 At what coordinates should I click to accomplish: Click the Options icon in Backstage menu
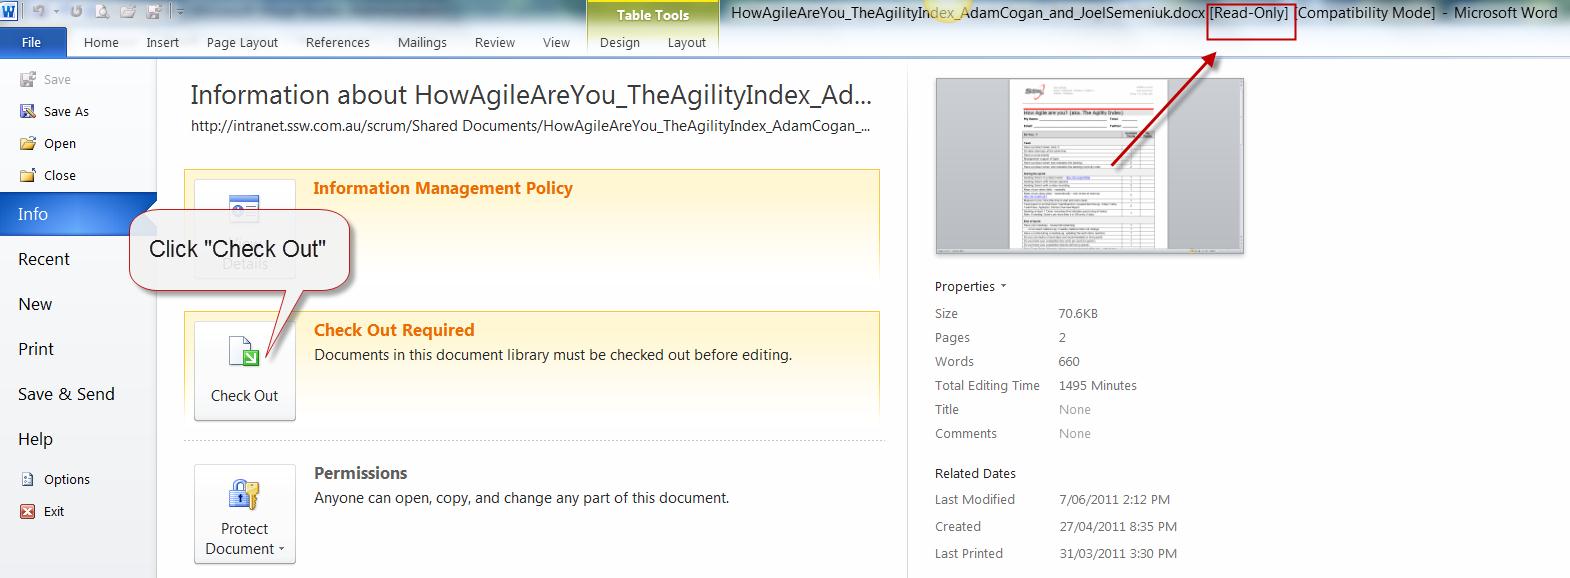pos(28,480)
